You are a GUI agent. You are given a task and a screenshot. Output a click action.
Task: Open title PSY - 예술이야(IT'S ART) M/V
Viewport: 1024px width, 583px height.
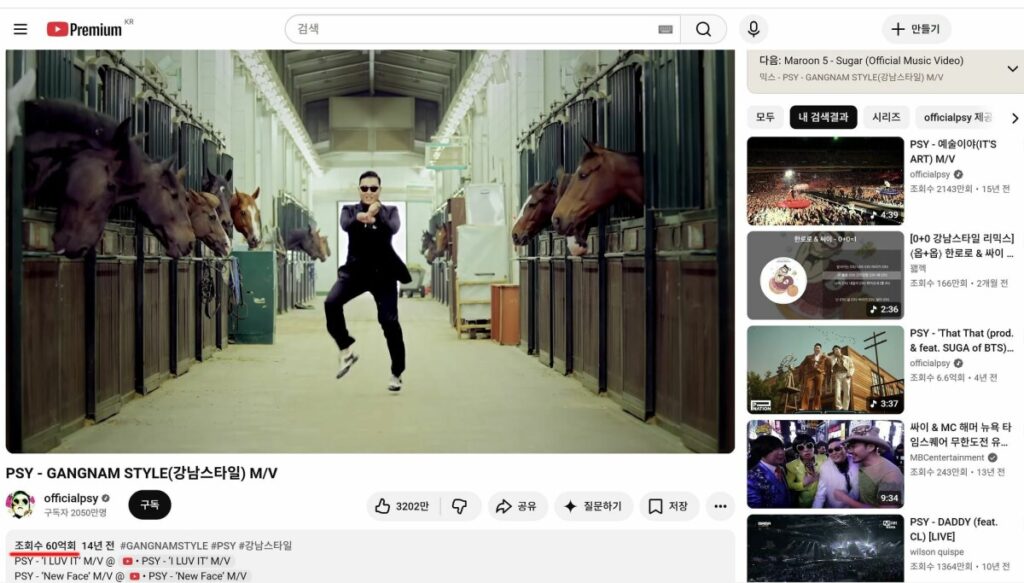953,151
